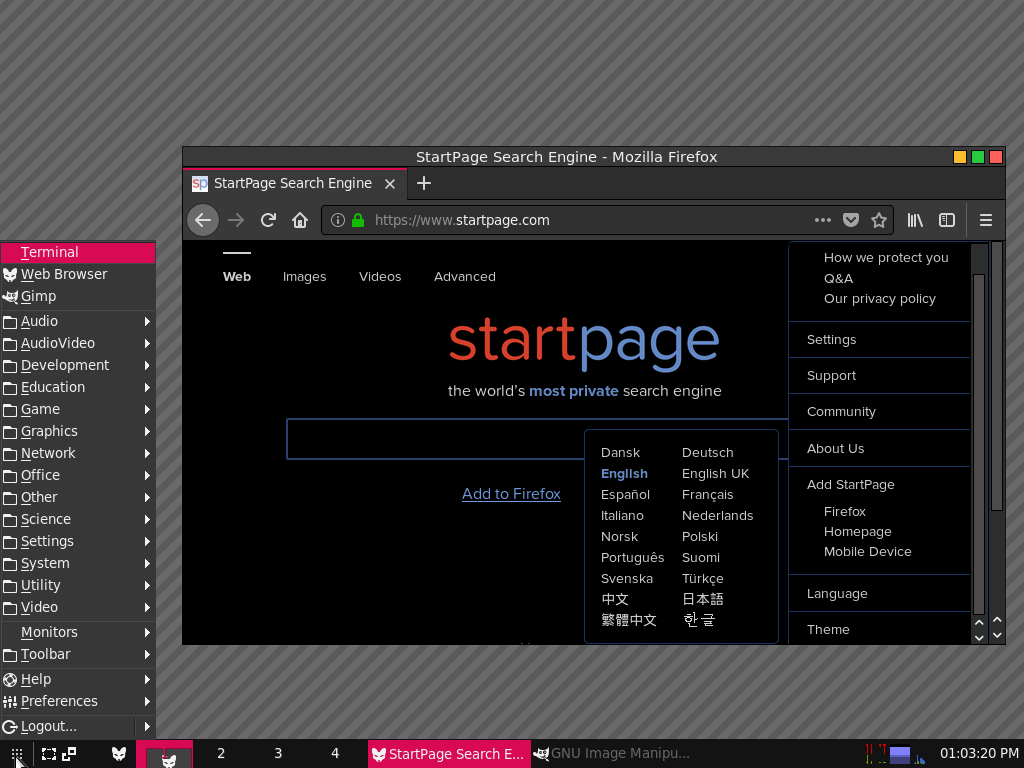Open a new browser tab
1024x768 pixels.
pyautogui.click(x=424, y=184)
